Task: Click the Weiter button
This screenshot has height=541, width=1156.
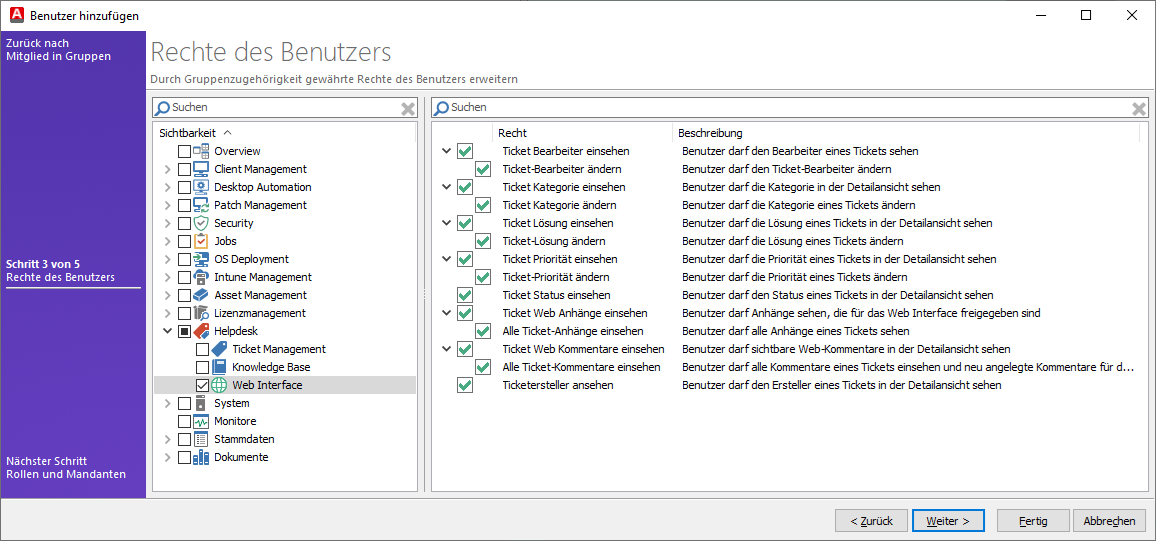Action: click(948, 520)
